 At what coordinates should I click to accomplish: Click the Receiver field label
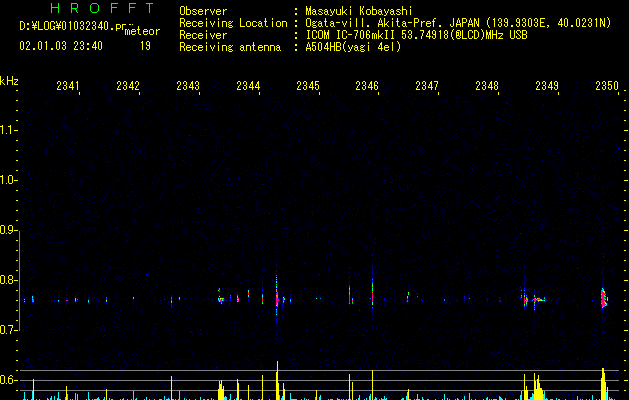pyautogui.click(x=203, y=35)
